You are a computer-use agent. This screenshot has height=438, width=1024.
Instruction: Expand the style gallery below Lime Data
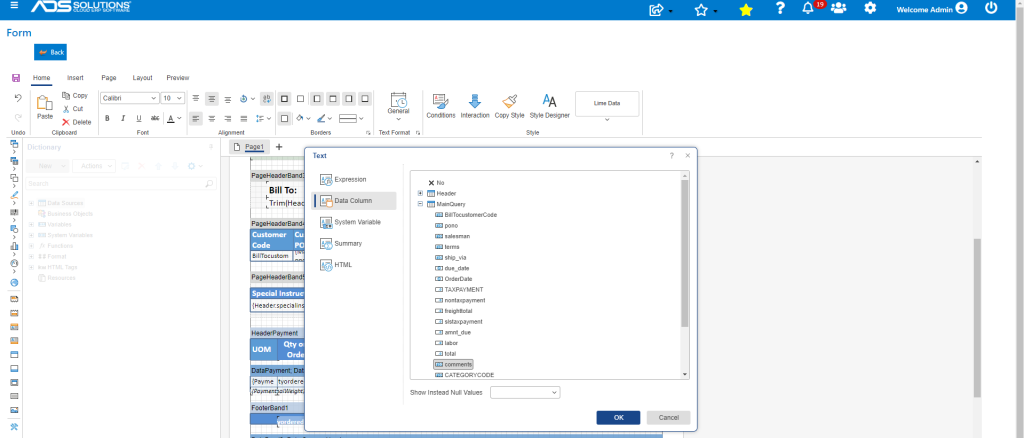[607, 119]
